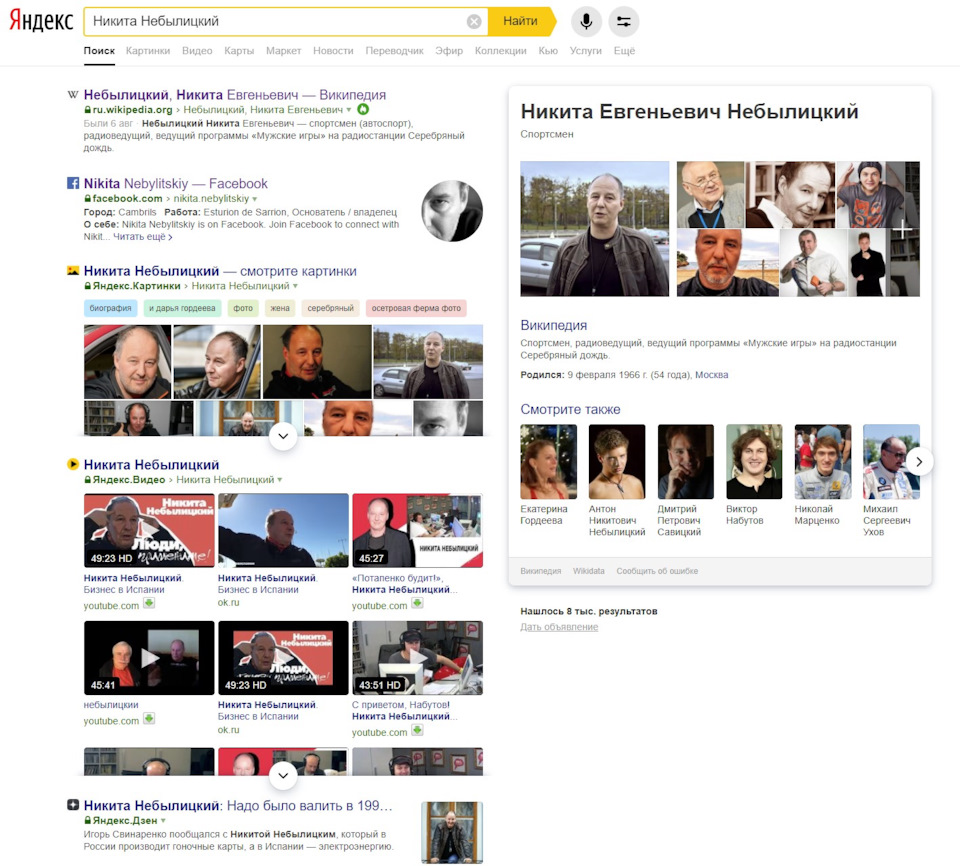This screenshot has height=866, width=960.
Task: Clear the search field with X icon
Action: pyautogui.click(x=474, y=21)
